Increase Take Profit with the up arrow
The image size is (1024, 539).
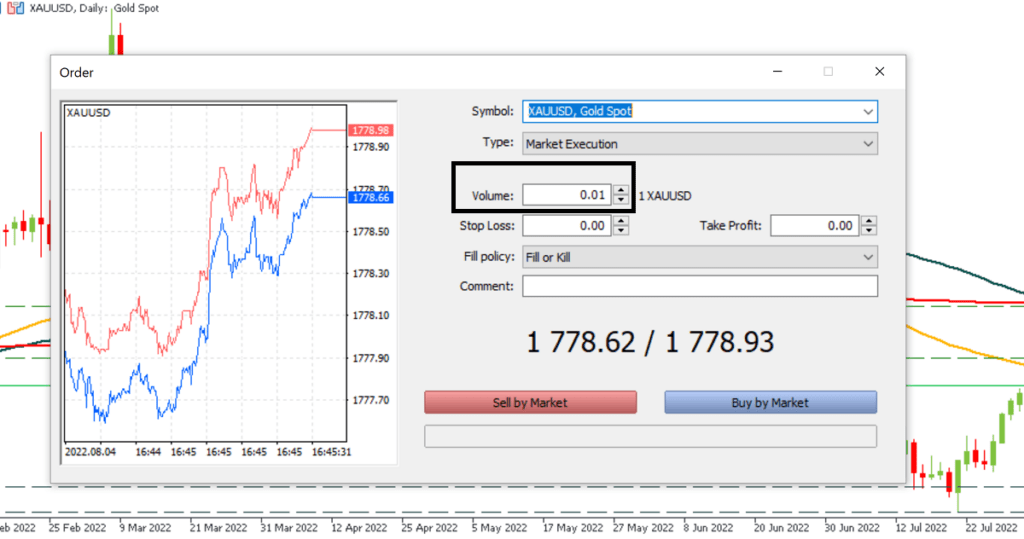pyautogui.click(x=869, y=221)
